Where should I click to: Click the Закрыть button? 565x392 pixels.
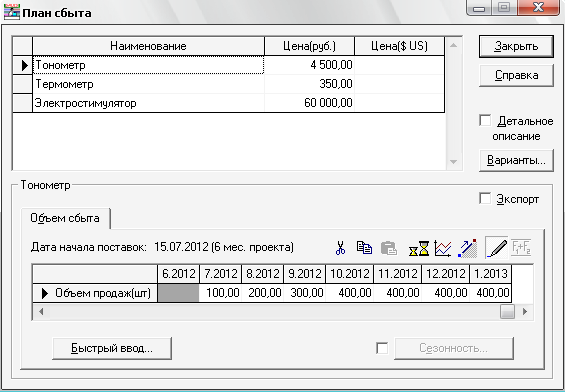coord(516,46)
